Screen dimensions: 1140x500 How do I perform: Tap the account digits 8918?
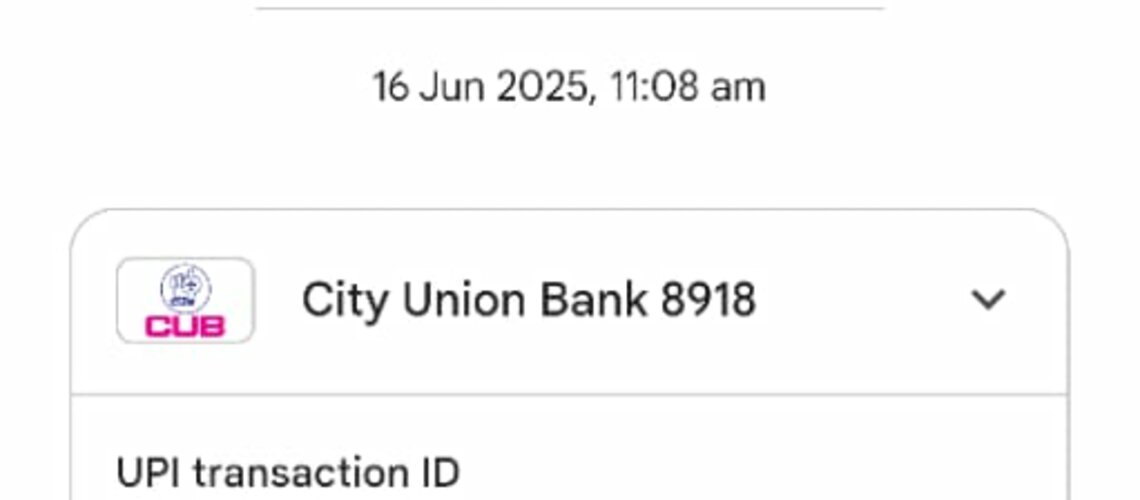(708, 300)
